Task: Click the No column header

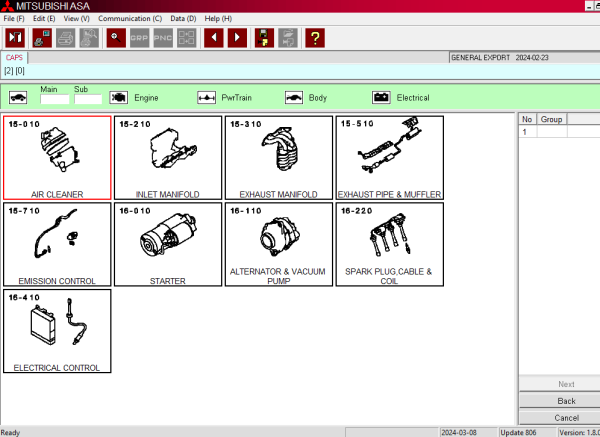Action: point(527,119)
